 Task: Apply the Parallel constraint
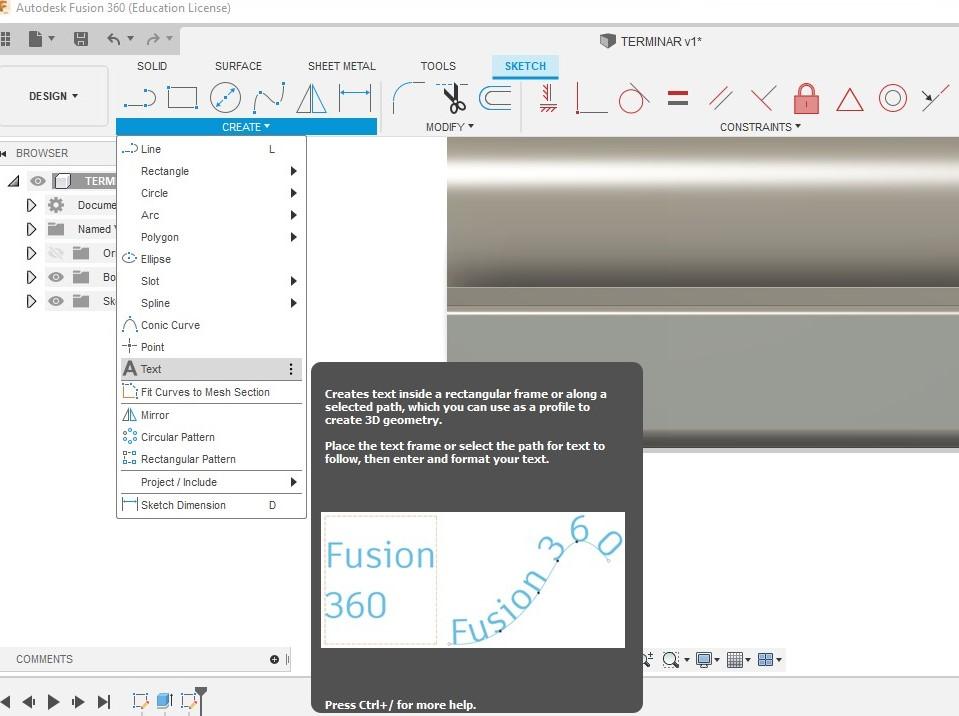tap(720, 98)
